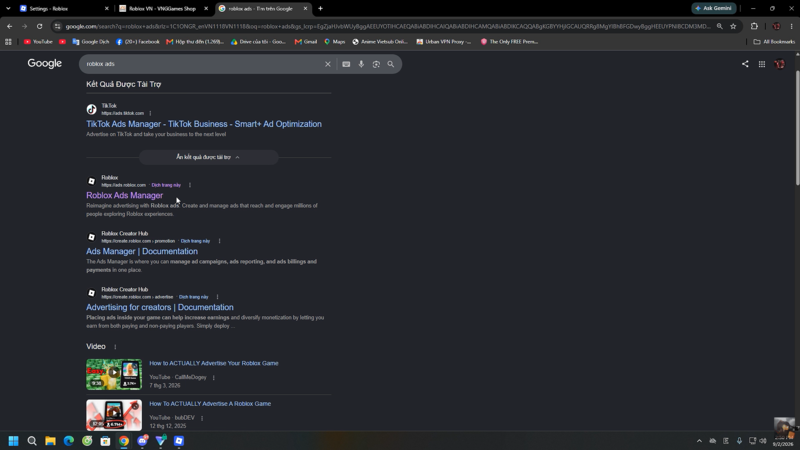Bookmark this page with the star

coord(733,26)
